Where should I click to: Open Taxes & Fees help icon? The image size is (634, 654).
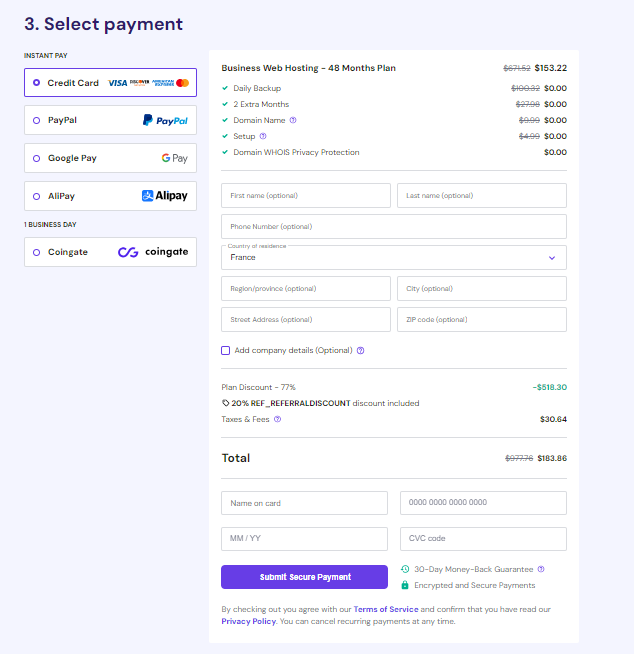277,419
